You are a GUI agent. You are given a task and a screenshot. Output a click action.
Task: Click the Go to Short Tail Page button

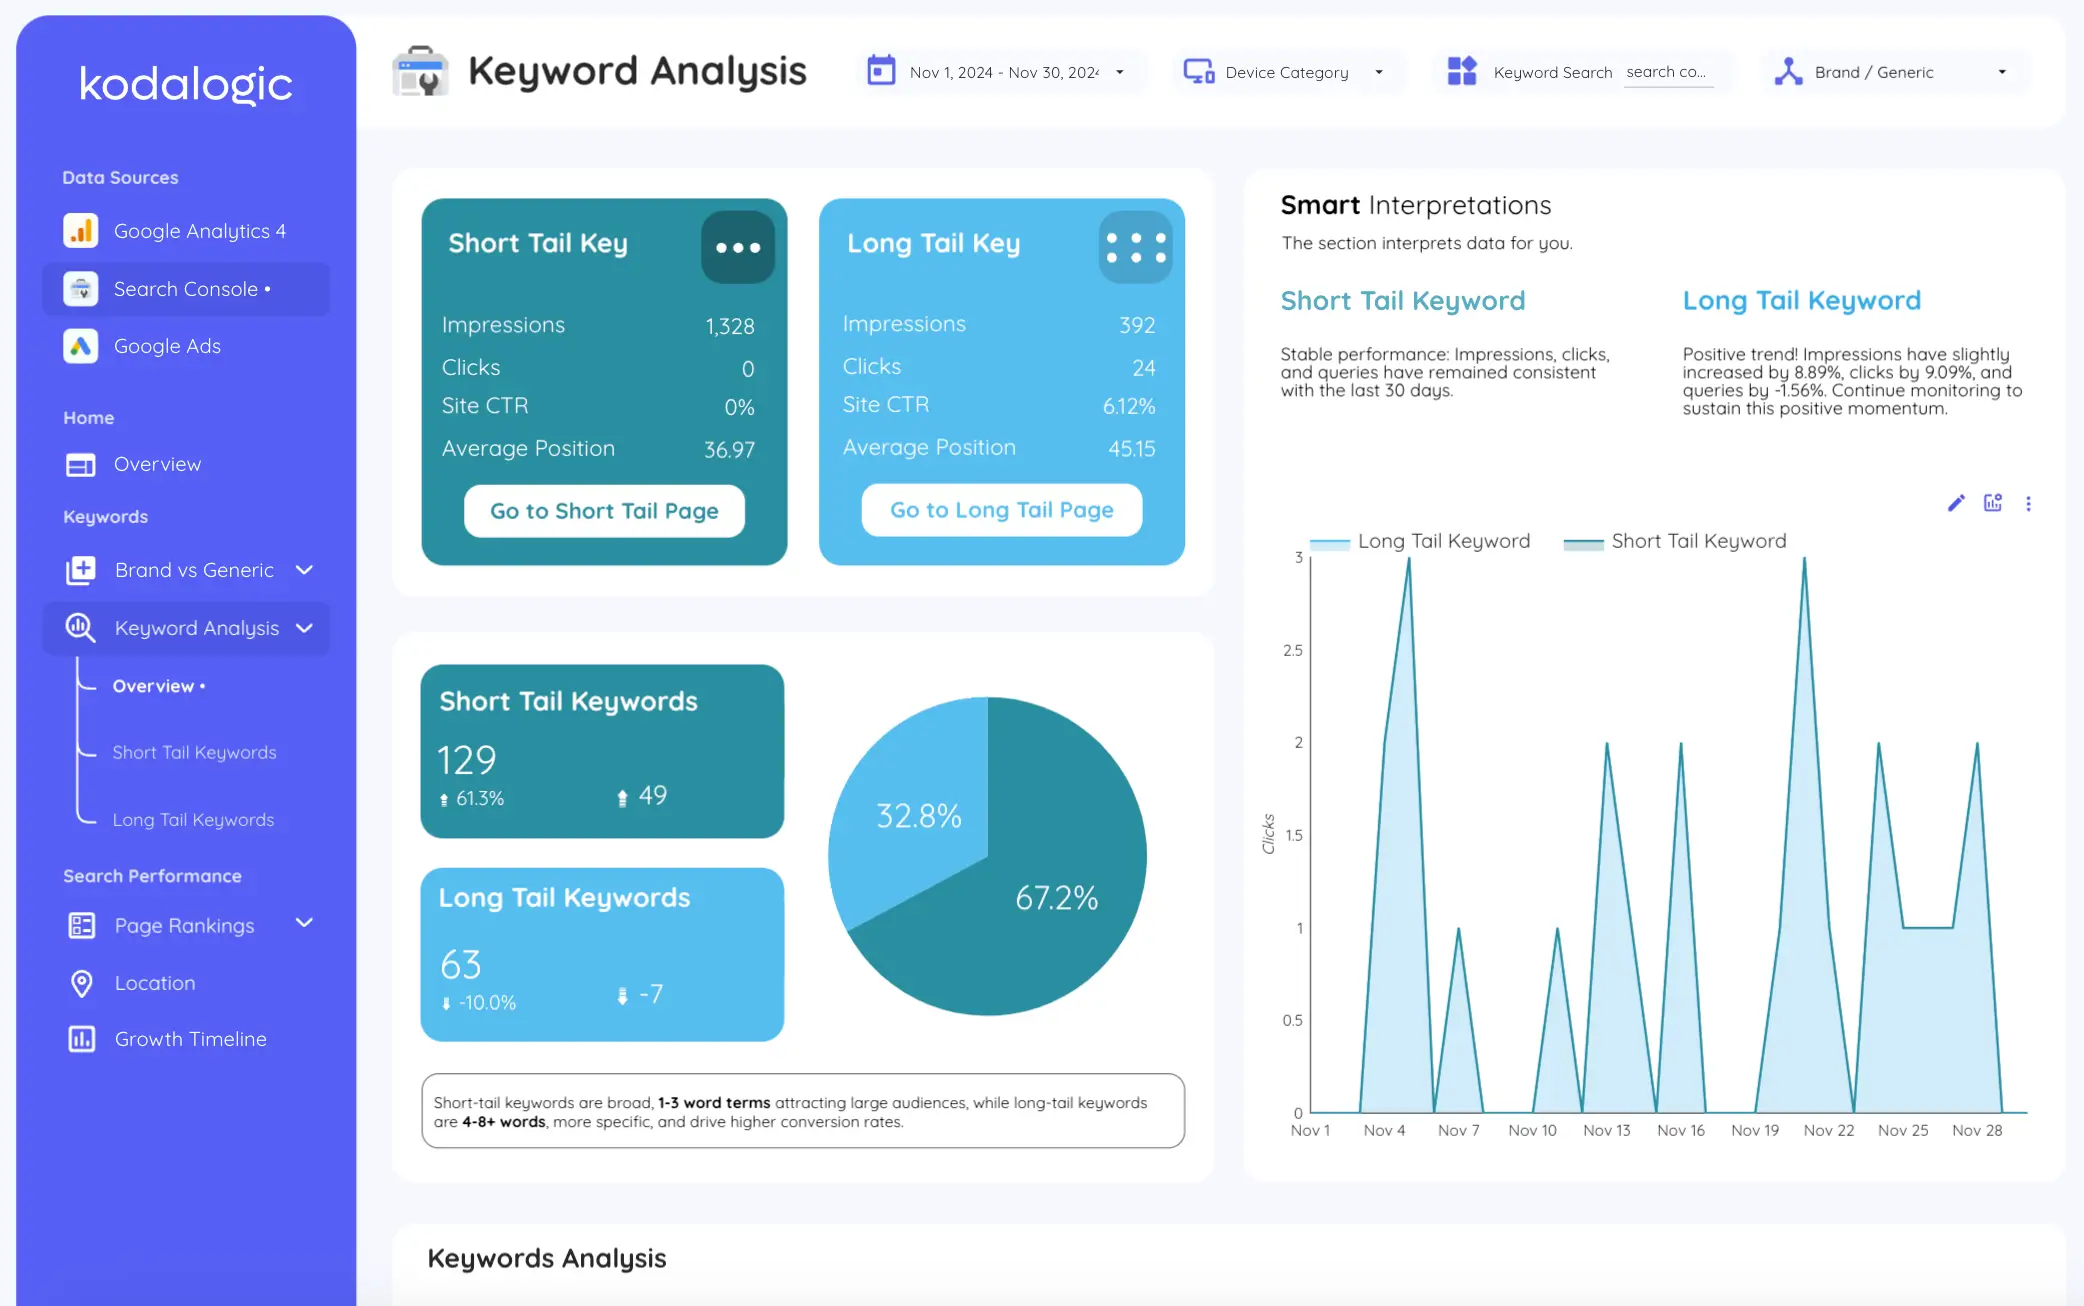click(x=604, y=511)
